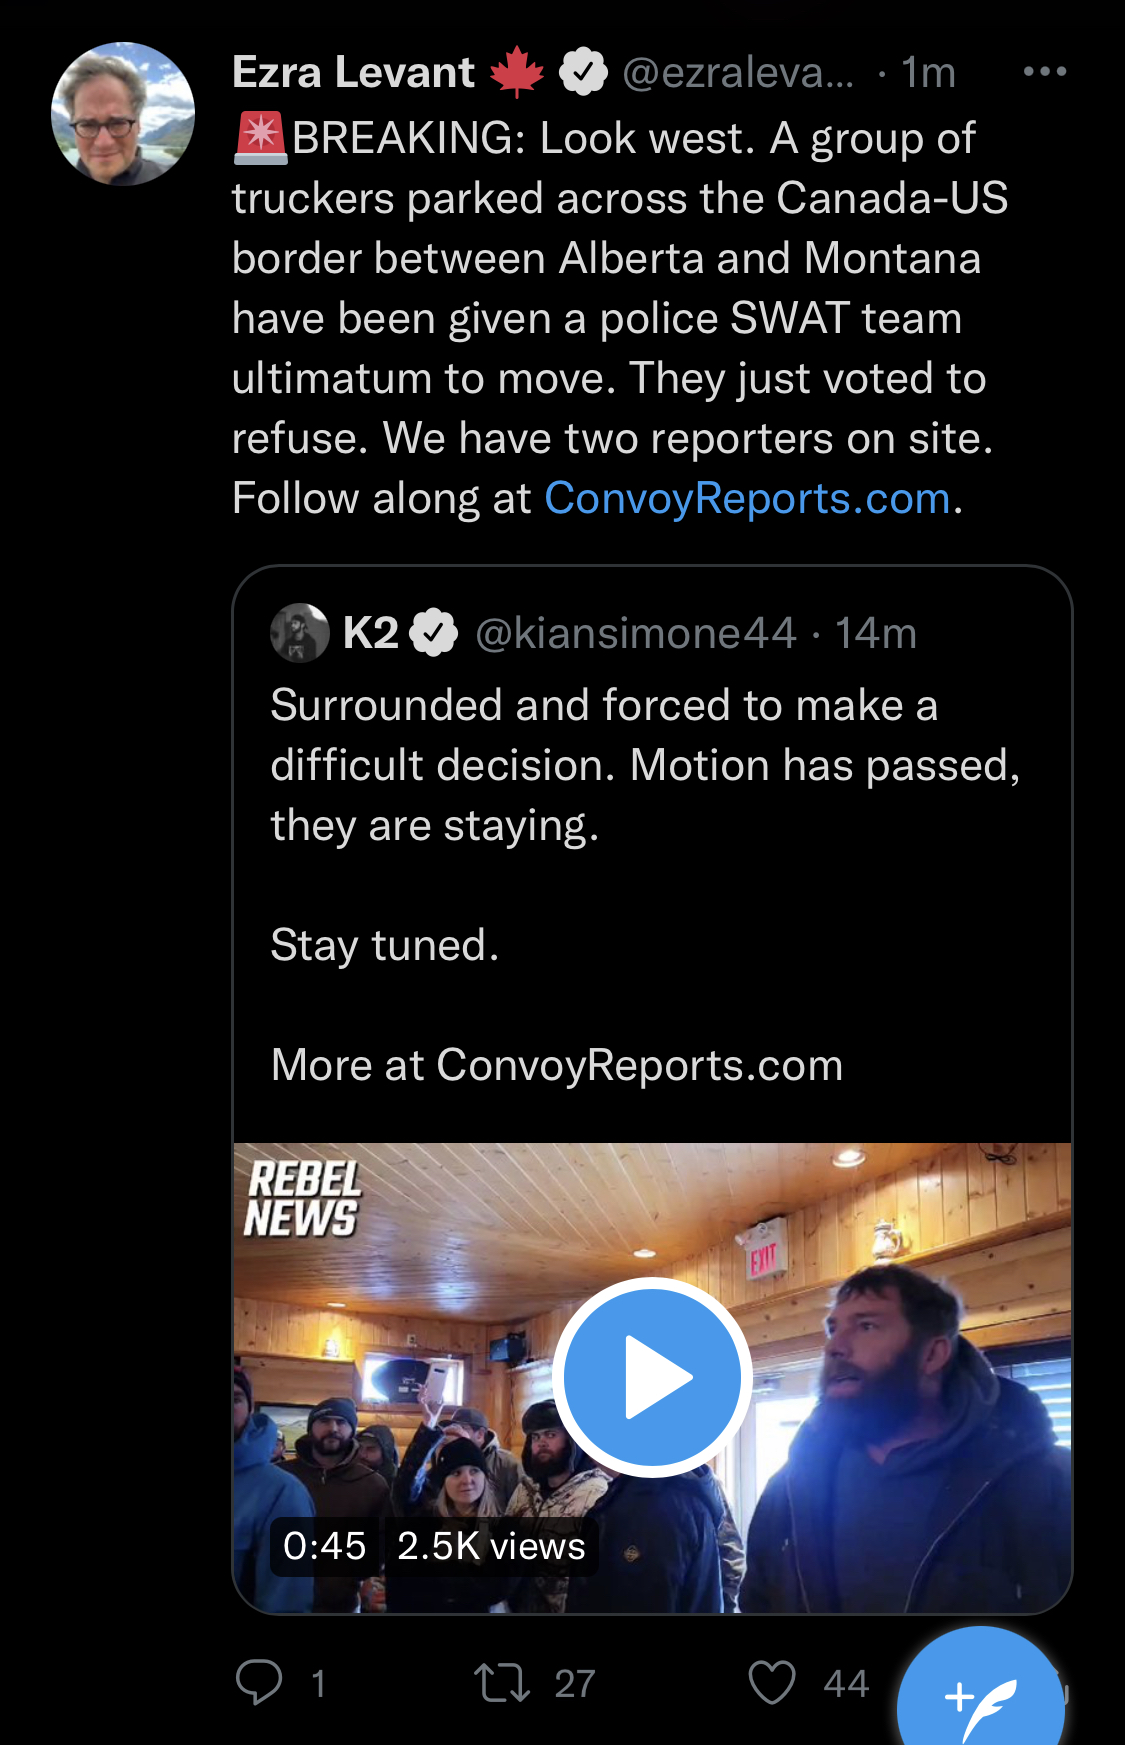This screenshot has width=1125, height=1745.
Task: Open the @ezraleva... handle
Action: 738,72
